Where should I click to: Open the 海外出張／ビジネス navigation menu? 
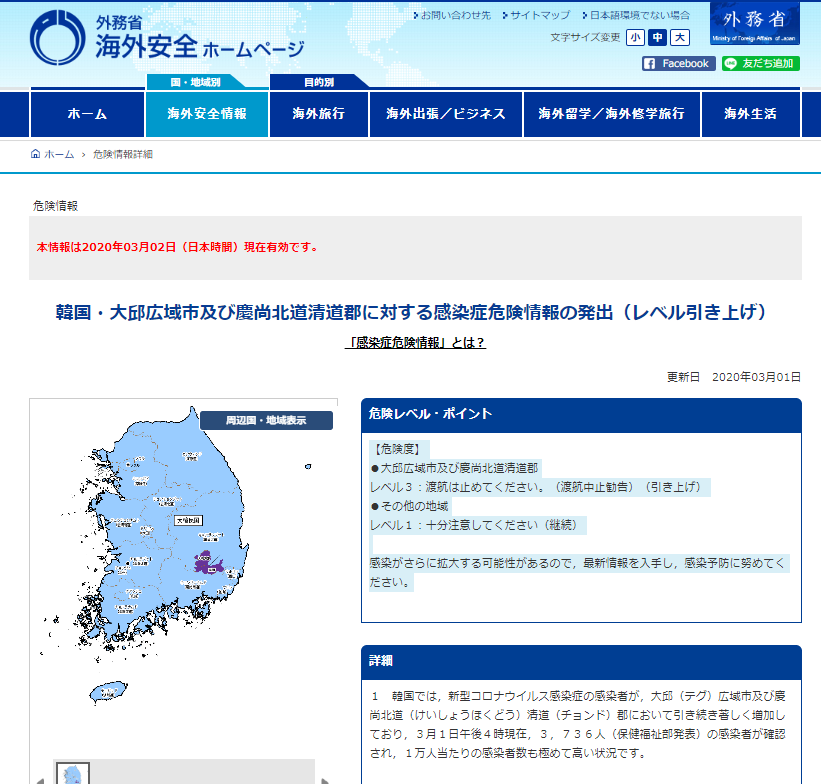tap(446, 114)
